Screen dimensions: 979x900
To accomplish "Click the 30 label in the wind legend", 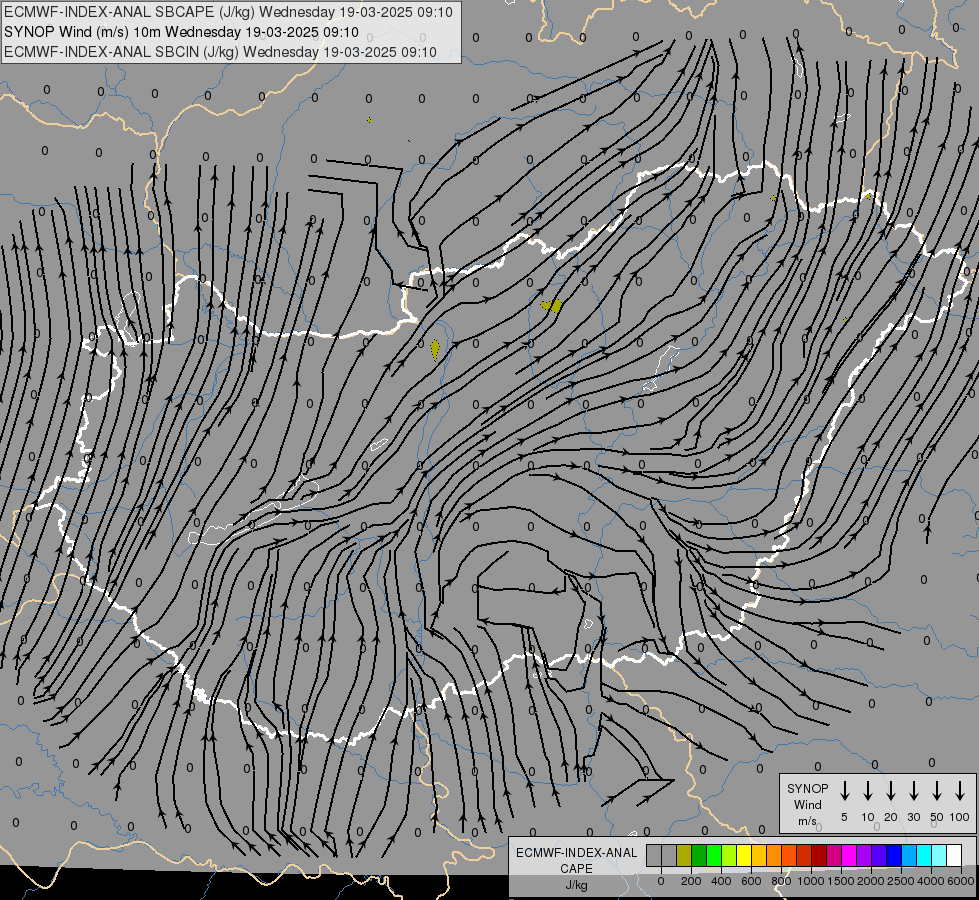I will [x=913, y=817].
